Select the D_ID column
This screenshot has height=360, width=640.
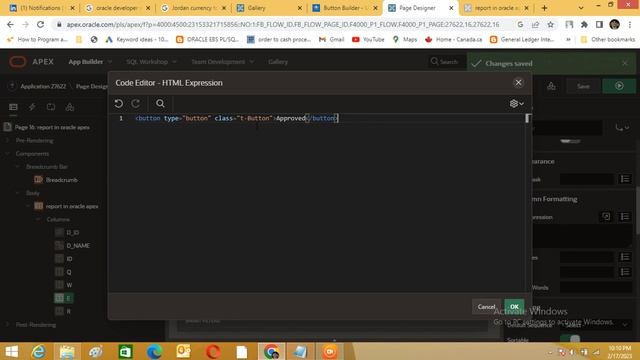click(x=73, y=233)
